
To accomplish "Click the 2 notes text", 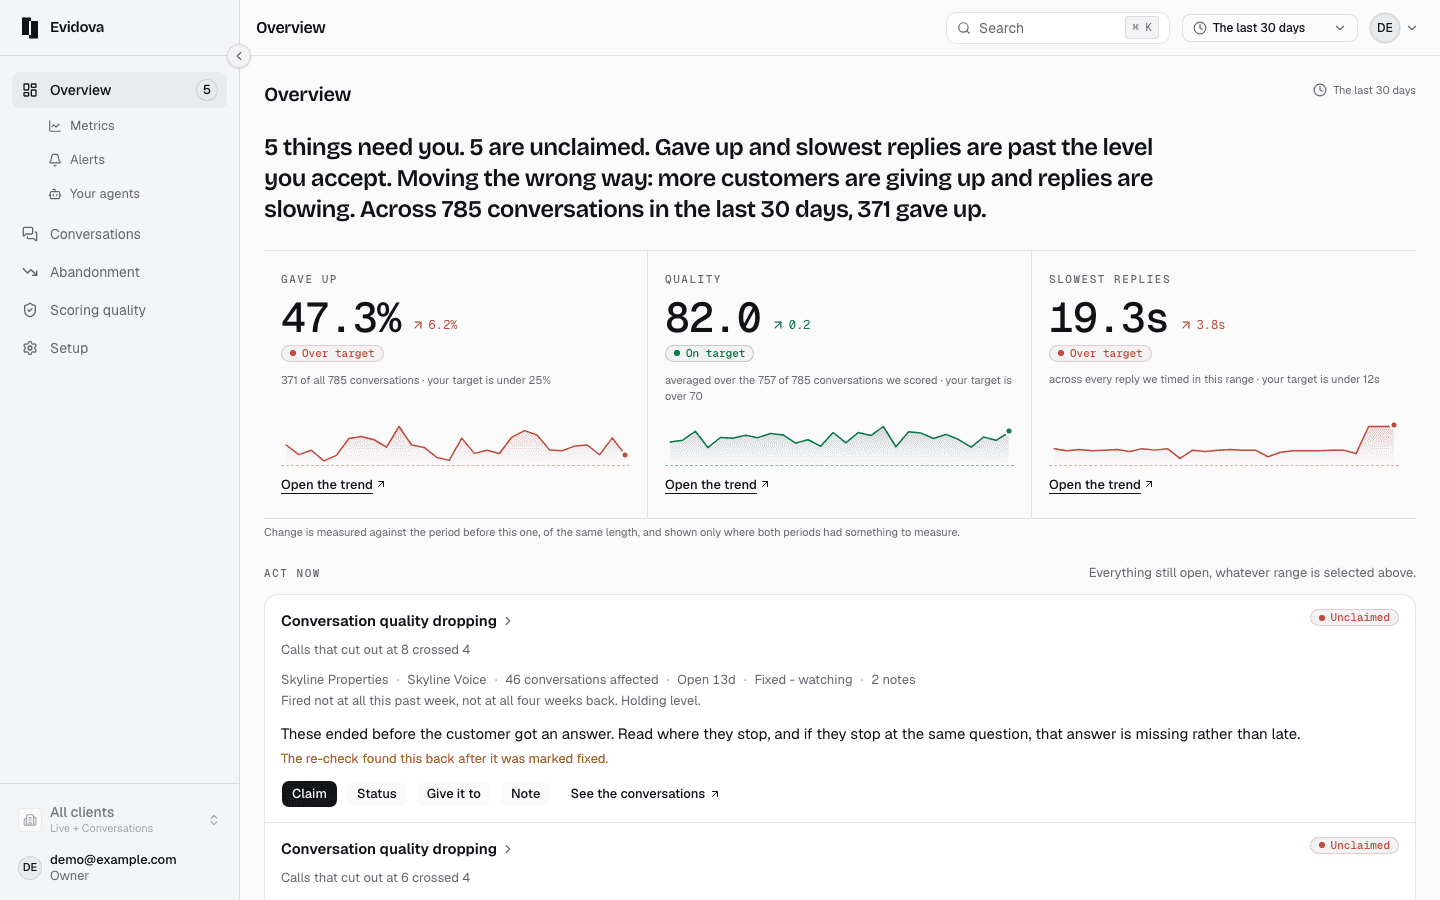I will pyautogui.click(x=893, y=680).
